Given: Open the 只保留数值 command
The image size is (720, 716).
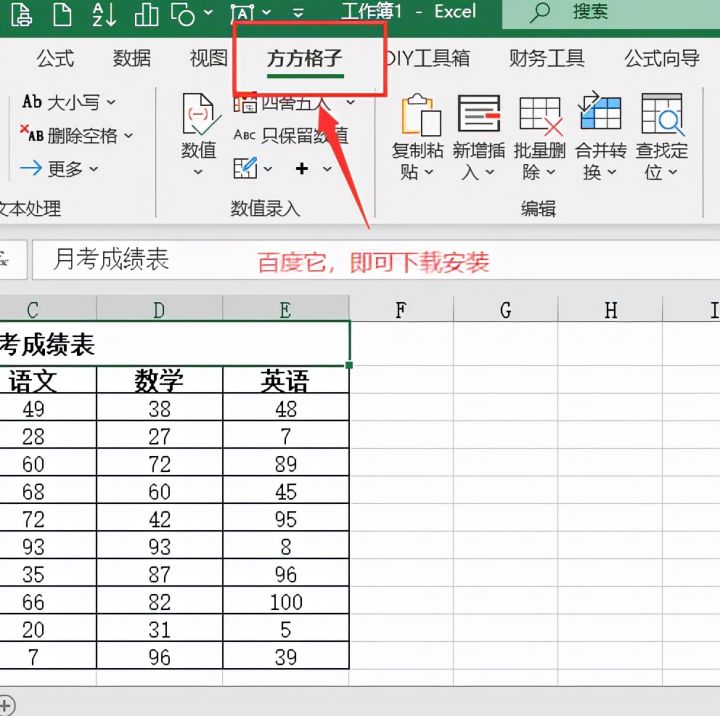Looking at the screenshot, I should point(291,135).
